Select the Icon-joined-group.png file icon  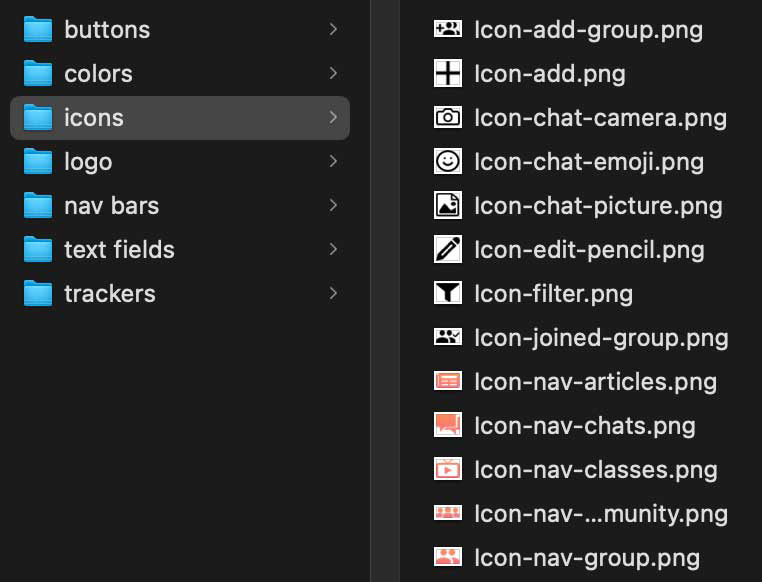[x=447, y=337]
